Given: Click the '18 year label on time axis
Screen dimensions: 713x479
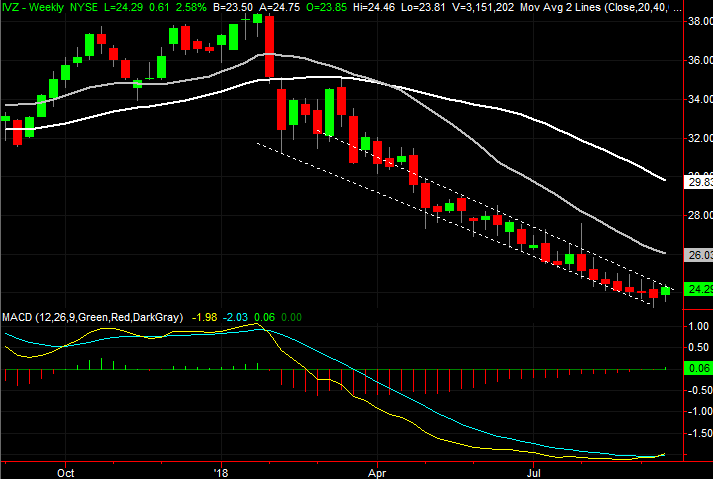Looking at the screenshot, I should (221, 468).
